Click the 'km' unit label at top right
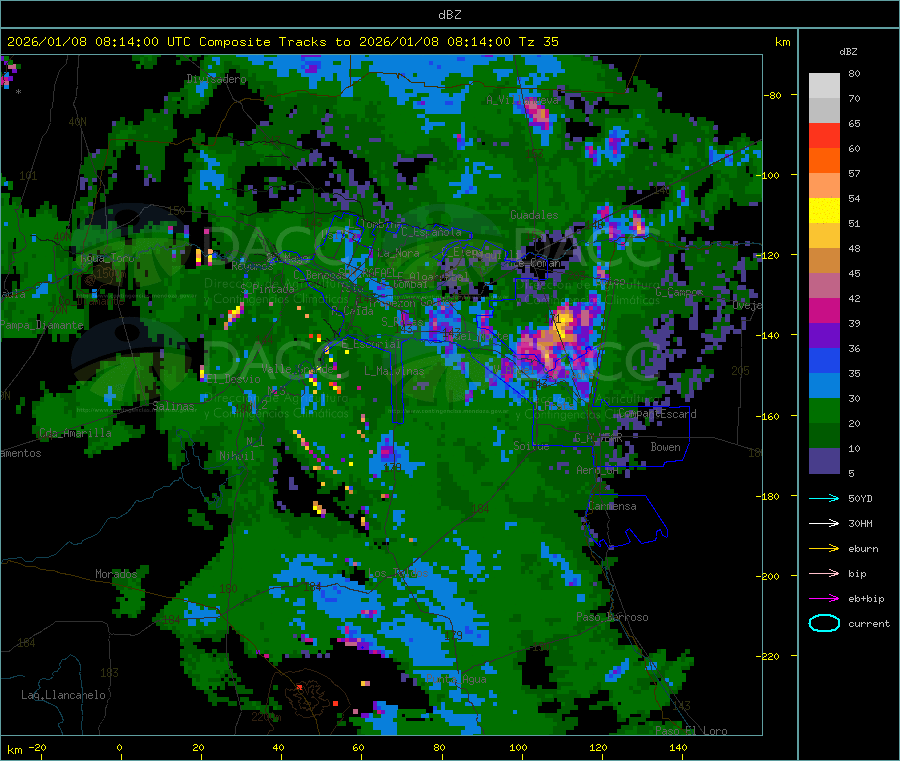Screen dimensions: 900x761 pos(782,42)
